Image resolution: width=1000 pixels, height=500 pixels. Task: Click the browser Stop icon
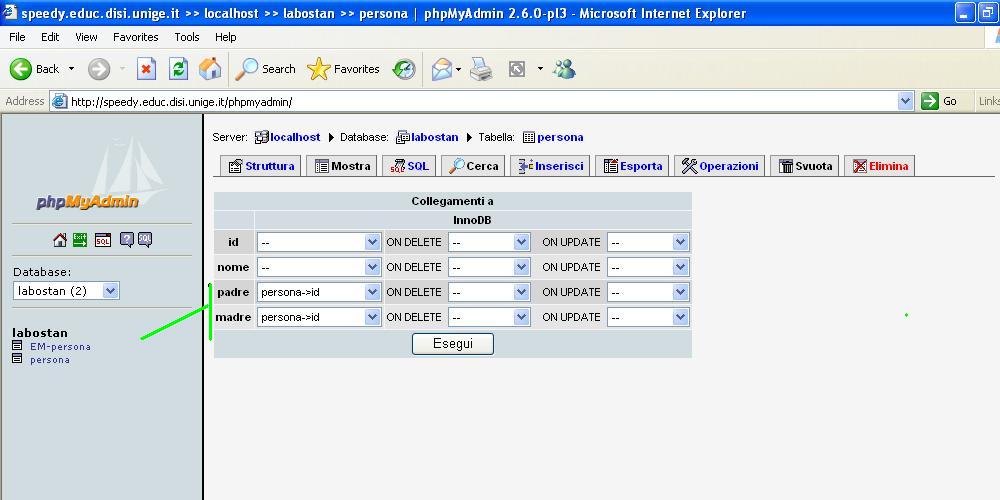click(x=146, y=69)
